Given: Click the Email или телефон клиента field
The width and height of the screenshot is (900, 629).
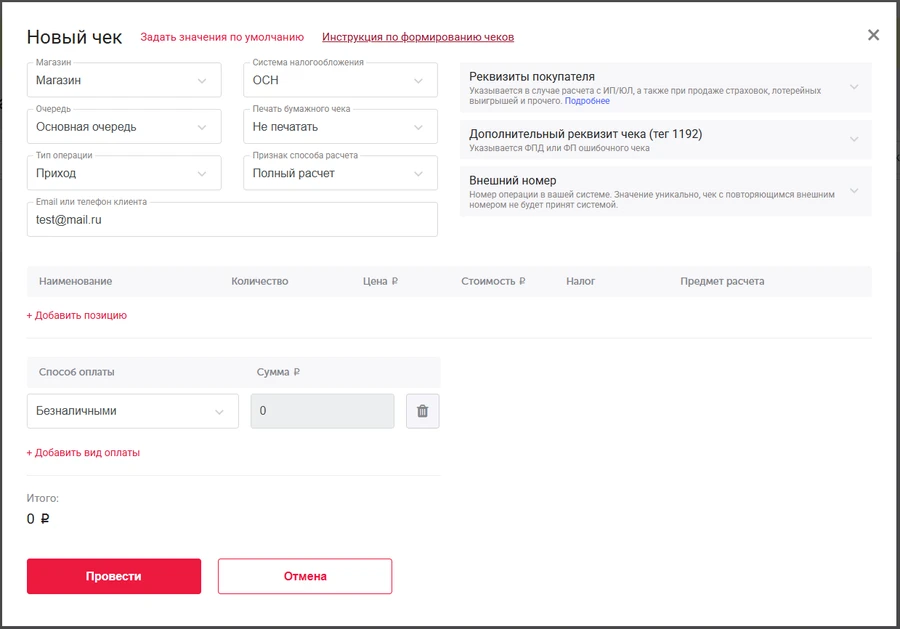Looking at the screenshot, I should pyautogui.click(x=232, y=220).
